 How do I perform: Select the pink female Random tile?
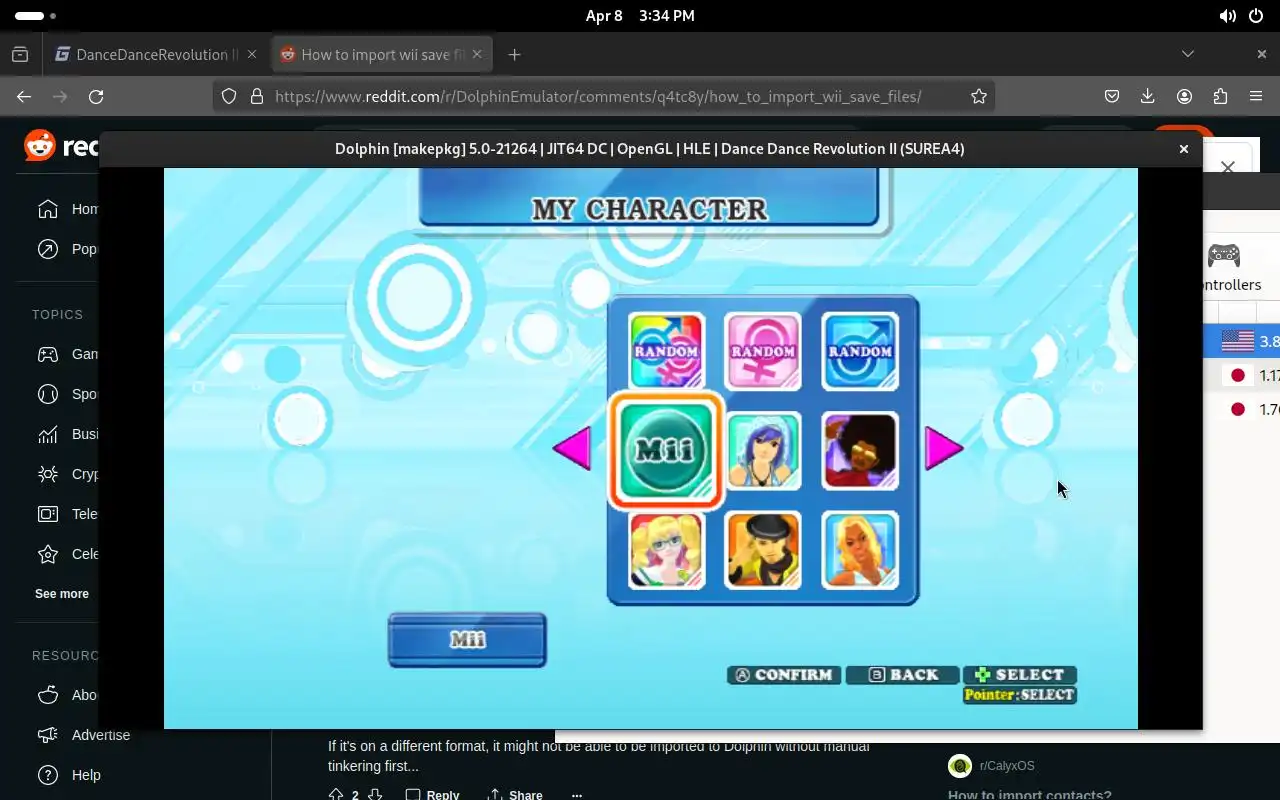(x=763, y=351)
